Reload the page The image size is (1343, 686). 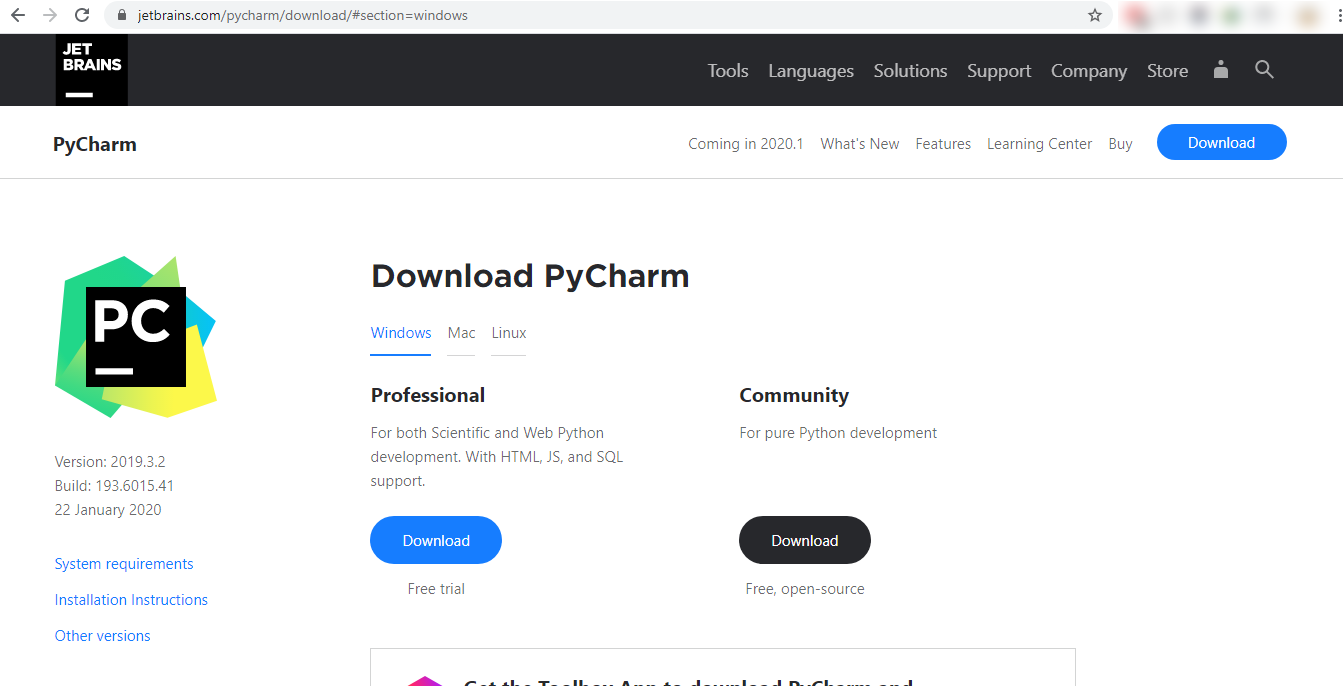pos(82,15)
